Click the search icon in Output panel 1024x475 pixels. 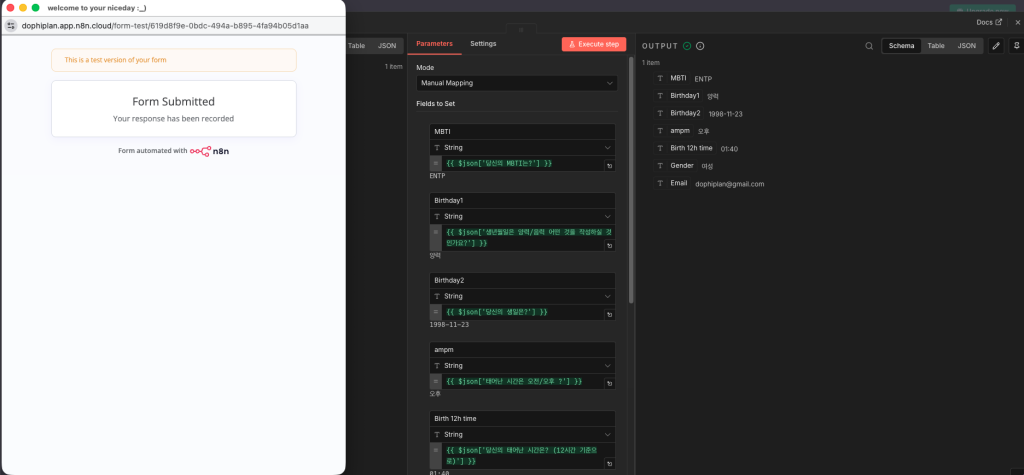click(869, 46)
